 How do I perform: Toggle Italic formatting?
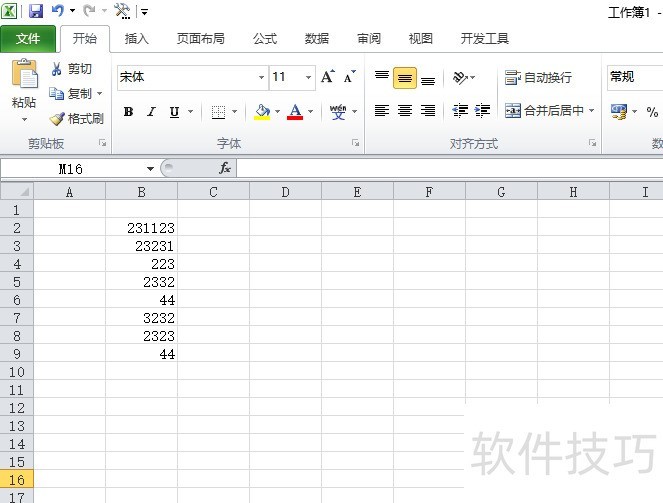(151, 112)
